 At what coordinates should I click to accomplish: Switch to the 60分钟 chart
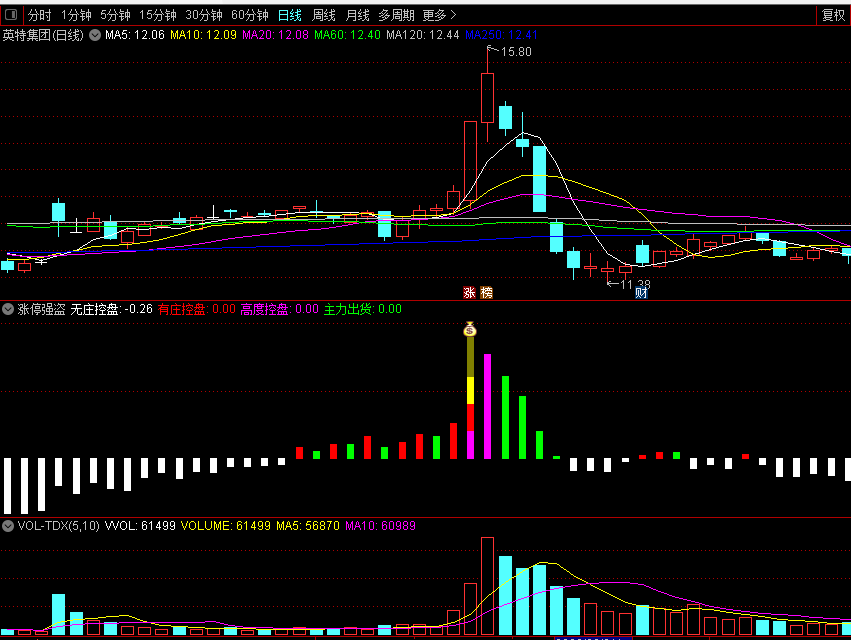click(250, 15)
